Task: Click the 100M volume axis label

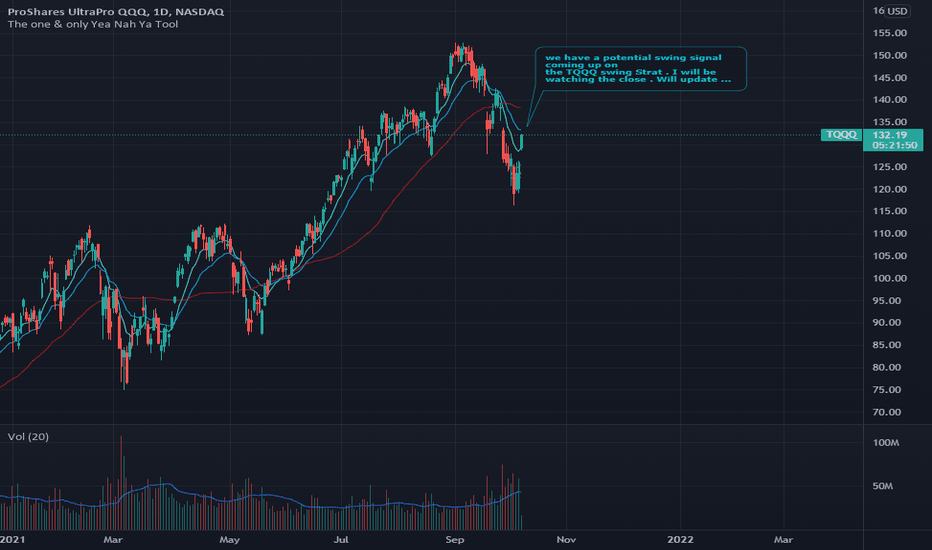Action: tap(886, 442)
